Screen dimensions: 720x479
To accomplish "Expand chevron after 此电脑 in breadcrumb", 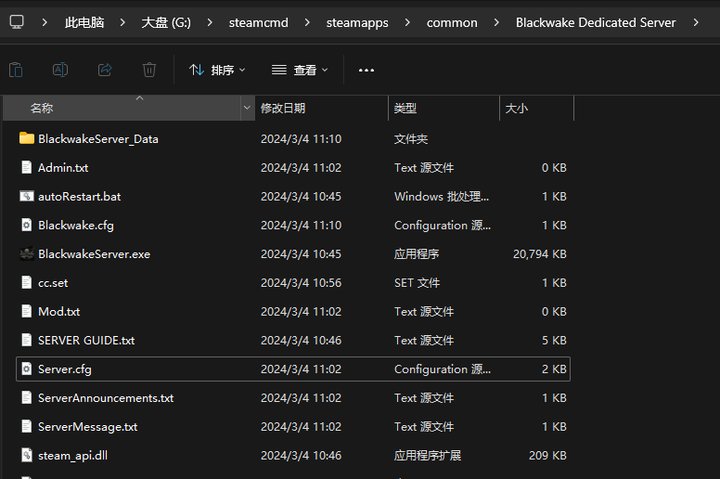I will 122,22.
